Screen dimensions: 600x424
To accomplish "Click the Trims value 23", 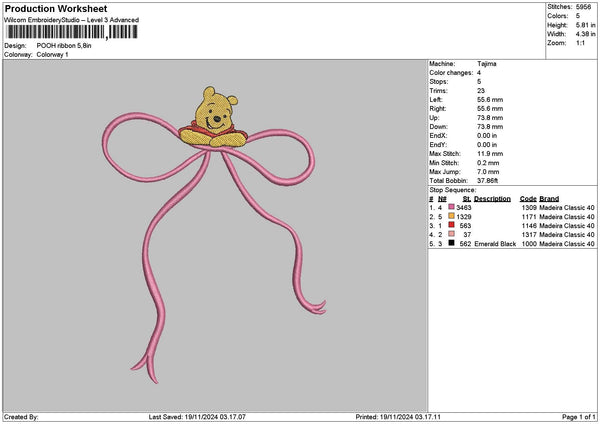I will click(481, 91).
